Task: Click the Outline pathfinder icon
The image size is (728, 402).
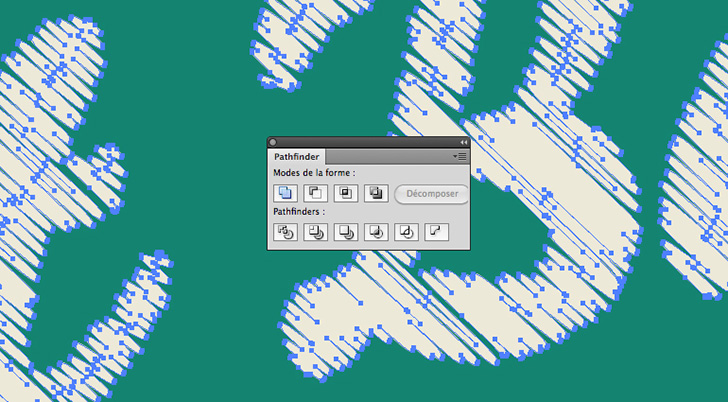Action: 406,232
